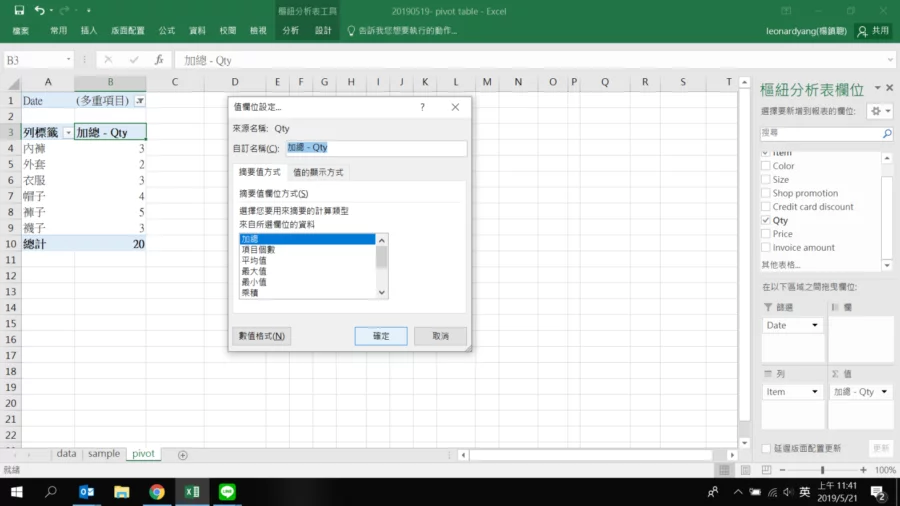Close the pivot table fields pane
Screen dimensions: 900x506
pos(890,88)
